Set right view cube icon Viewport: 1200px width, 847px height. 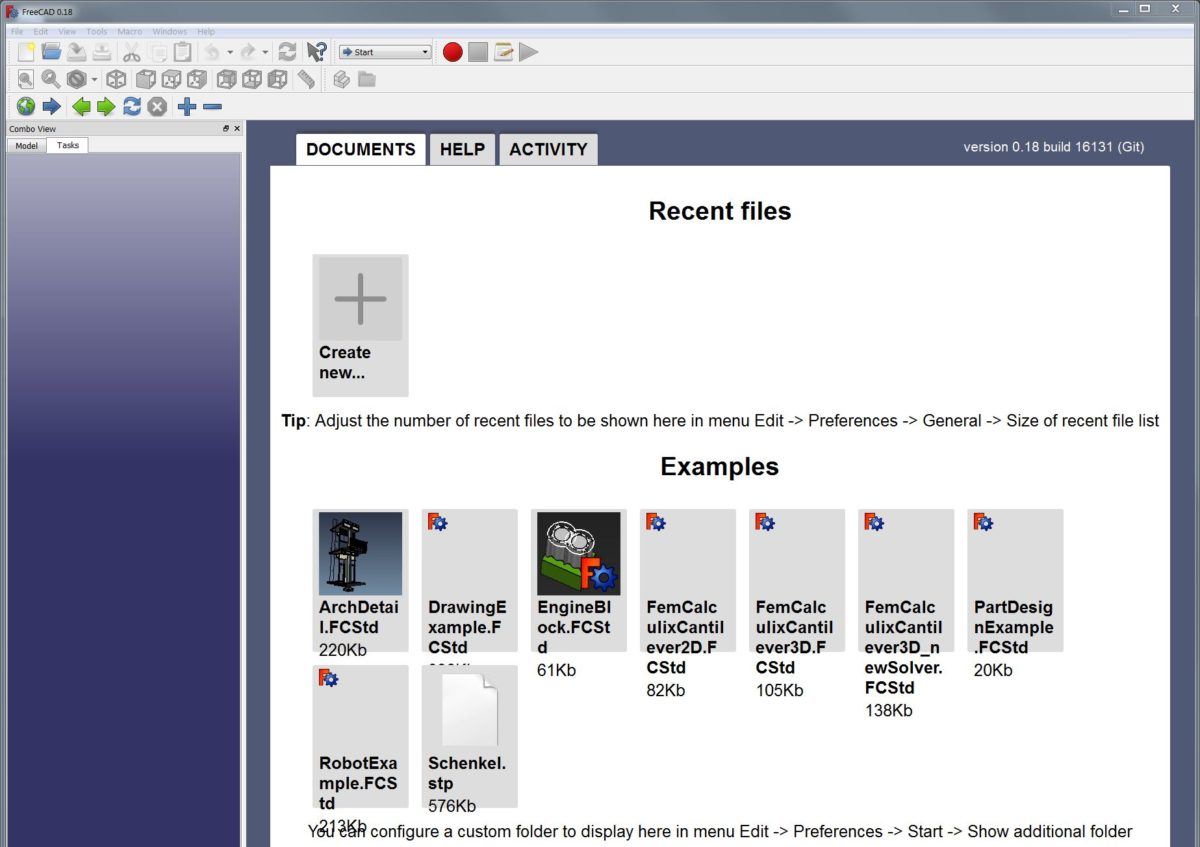click(x=197, y=79)
